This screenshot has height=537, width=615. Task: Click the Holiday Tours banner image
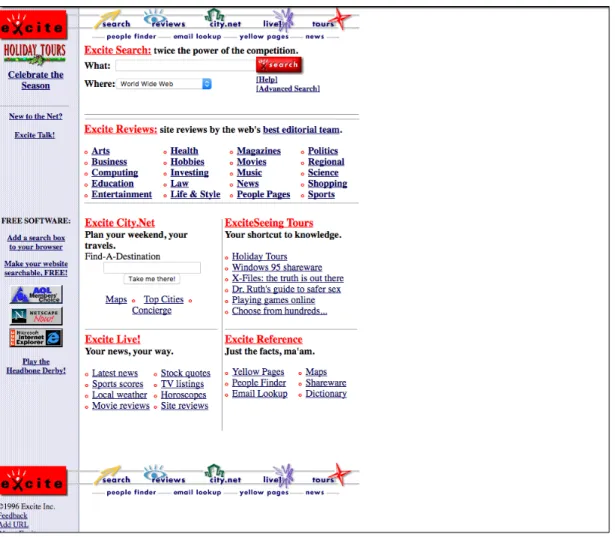(35, 54)
